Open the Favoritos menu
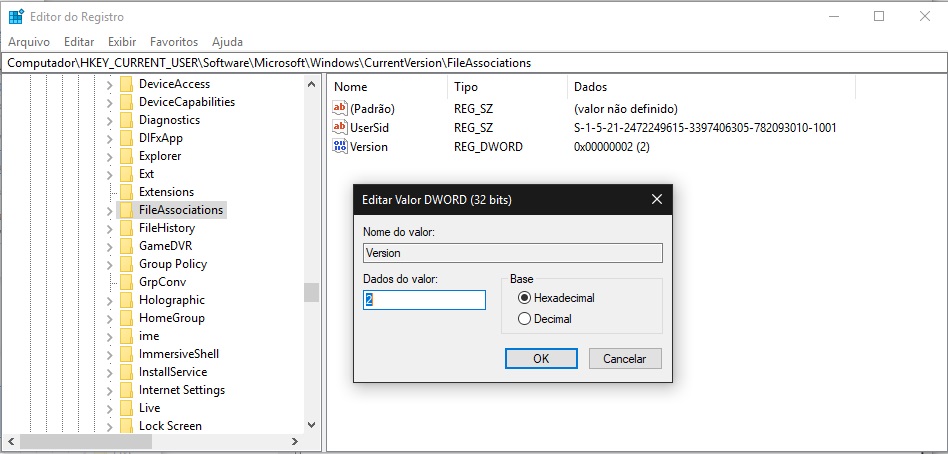The width and height of the screenshot is (948, 454). click(x=174, y=42)
